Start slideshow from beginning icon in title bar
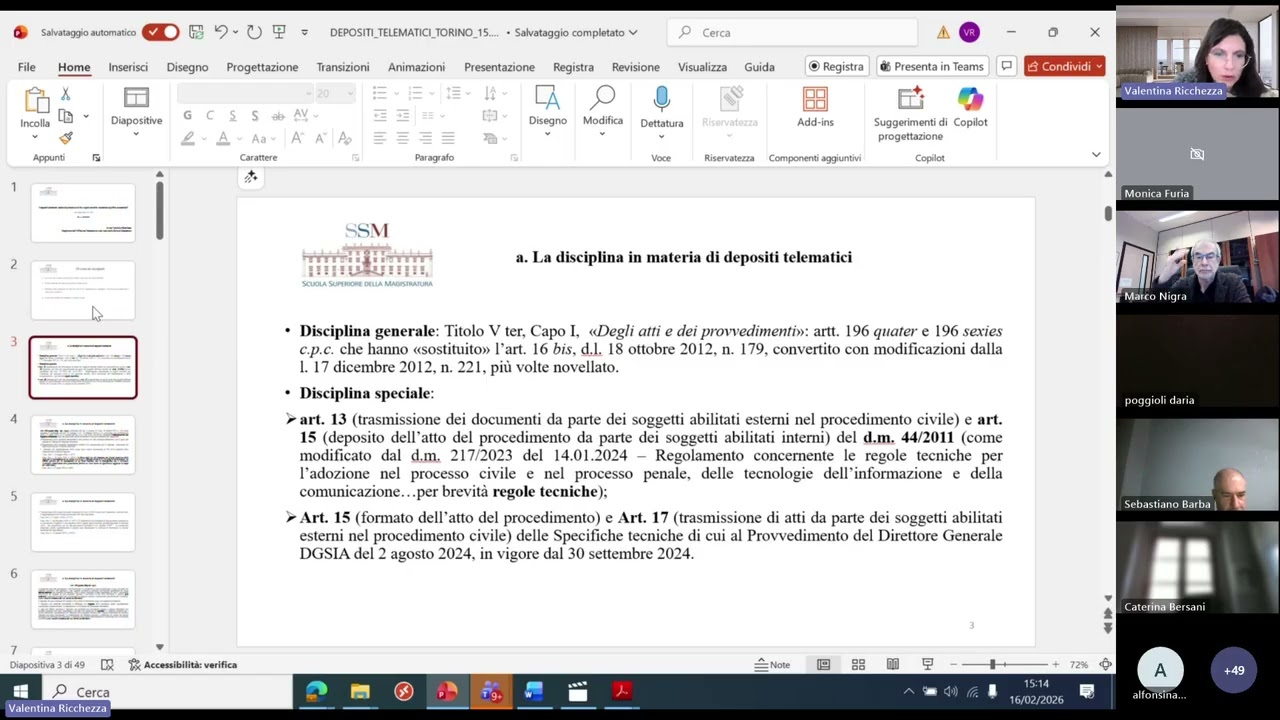 [279, 32]
